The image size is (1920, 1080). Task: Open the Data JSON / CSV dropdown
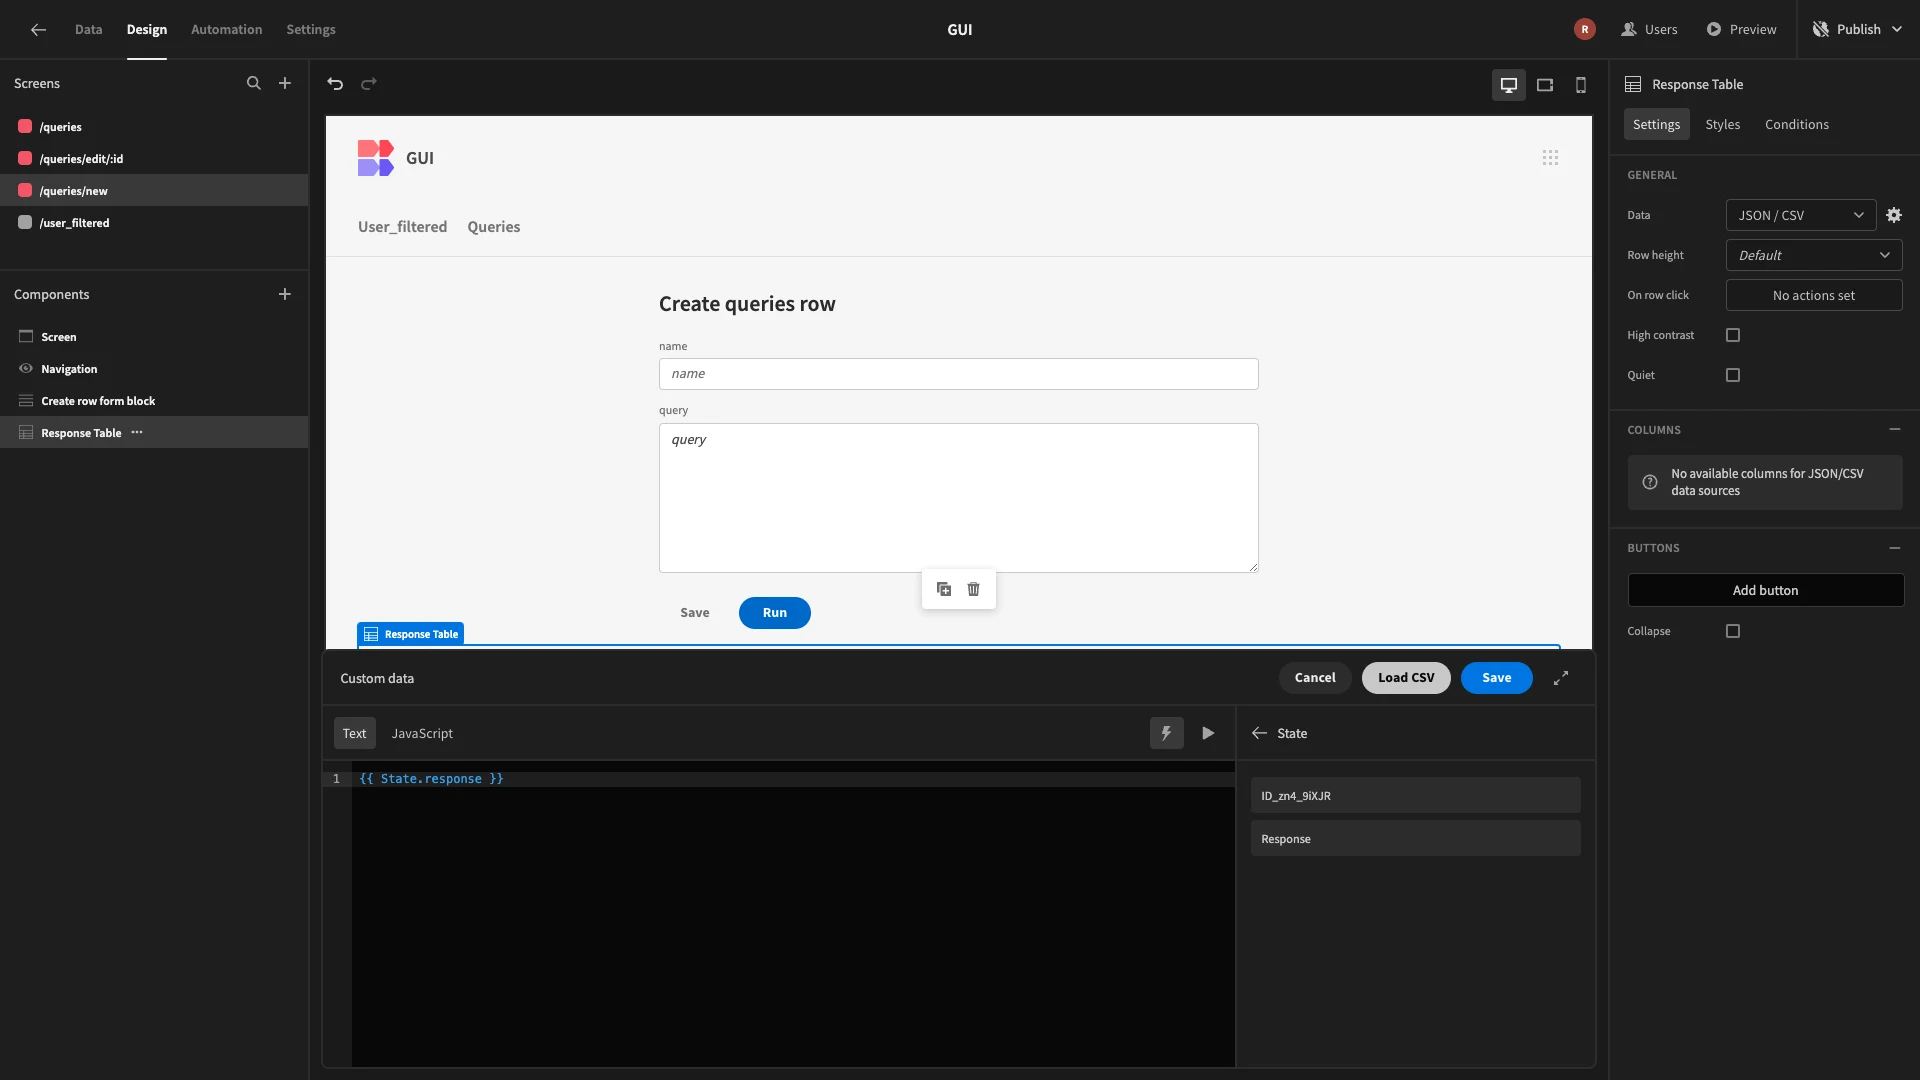pos(1800,215)
